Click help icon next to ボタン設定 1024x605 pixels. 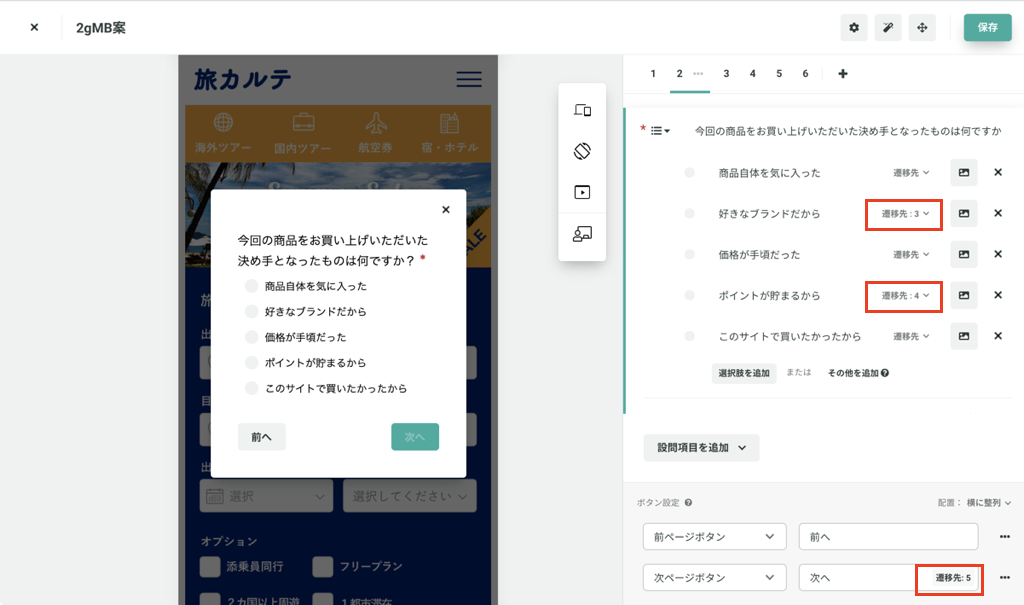[688, 502]
